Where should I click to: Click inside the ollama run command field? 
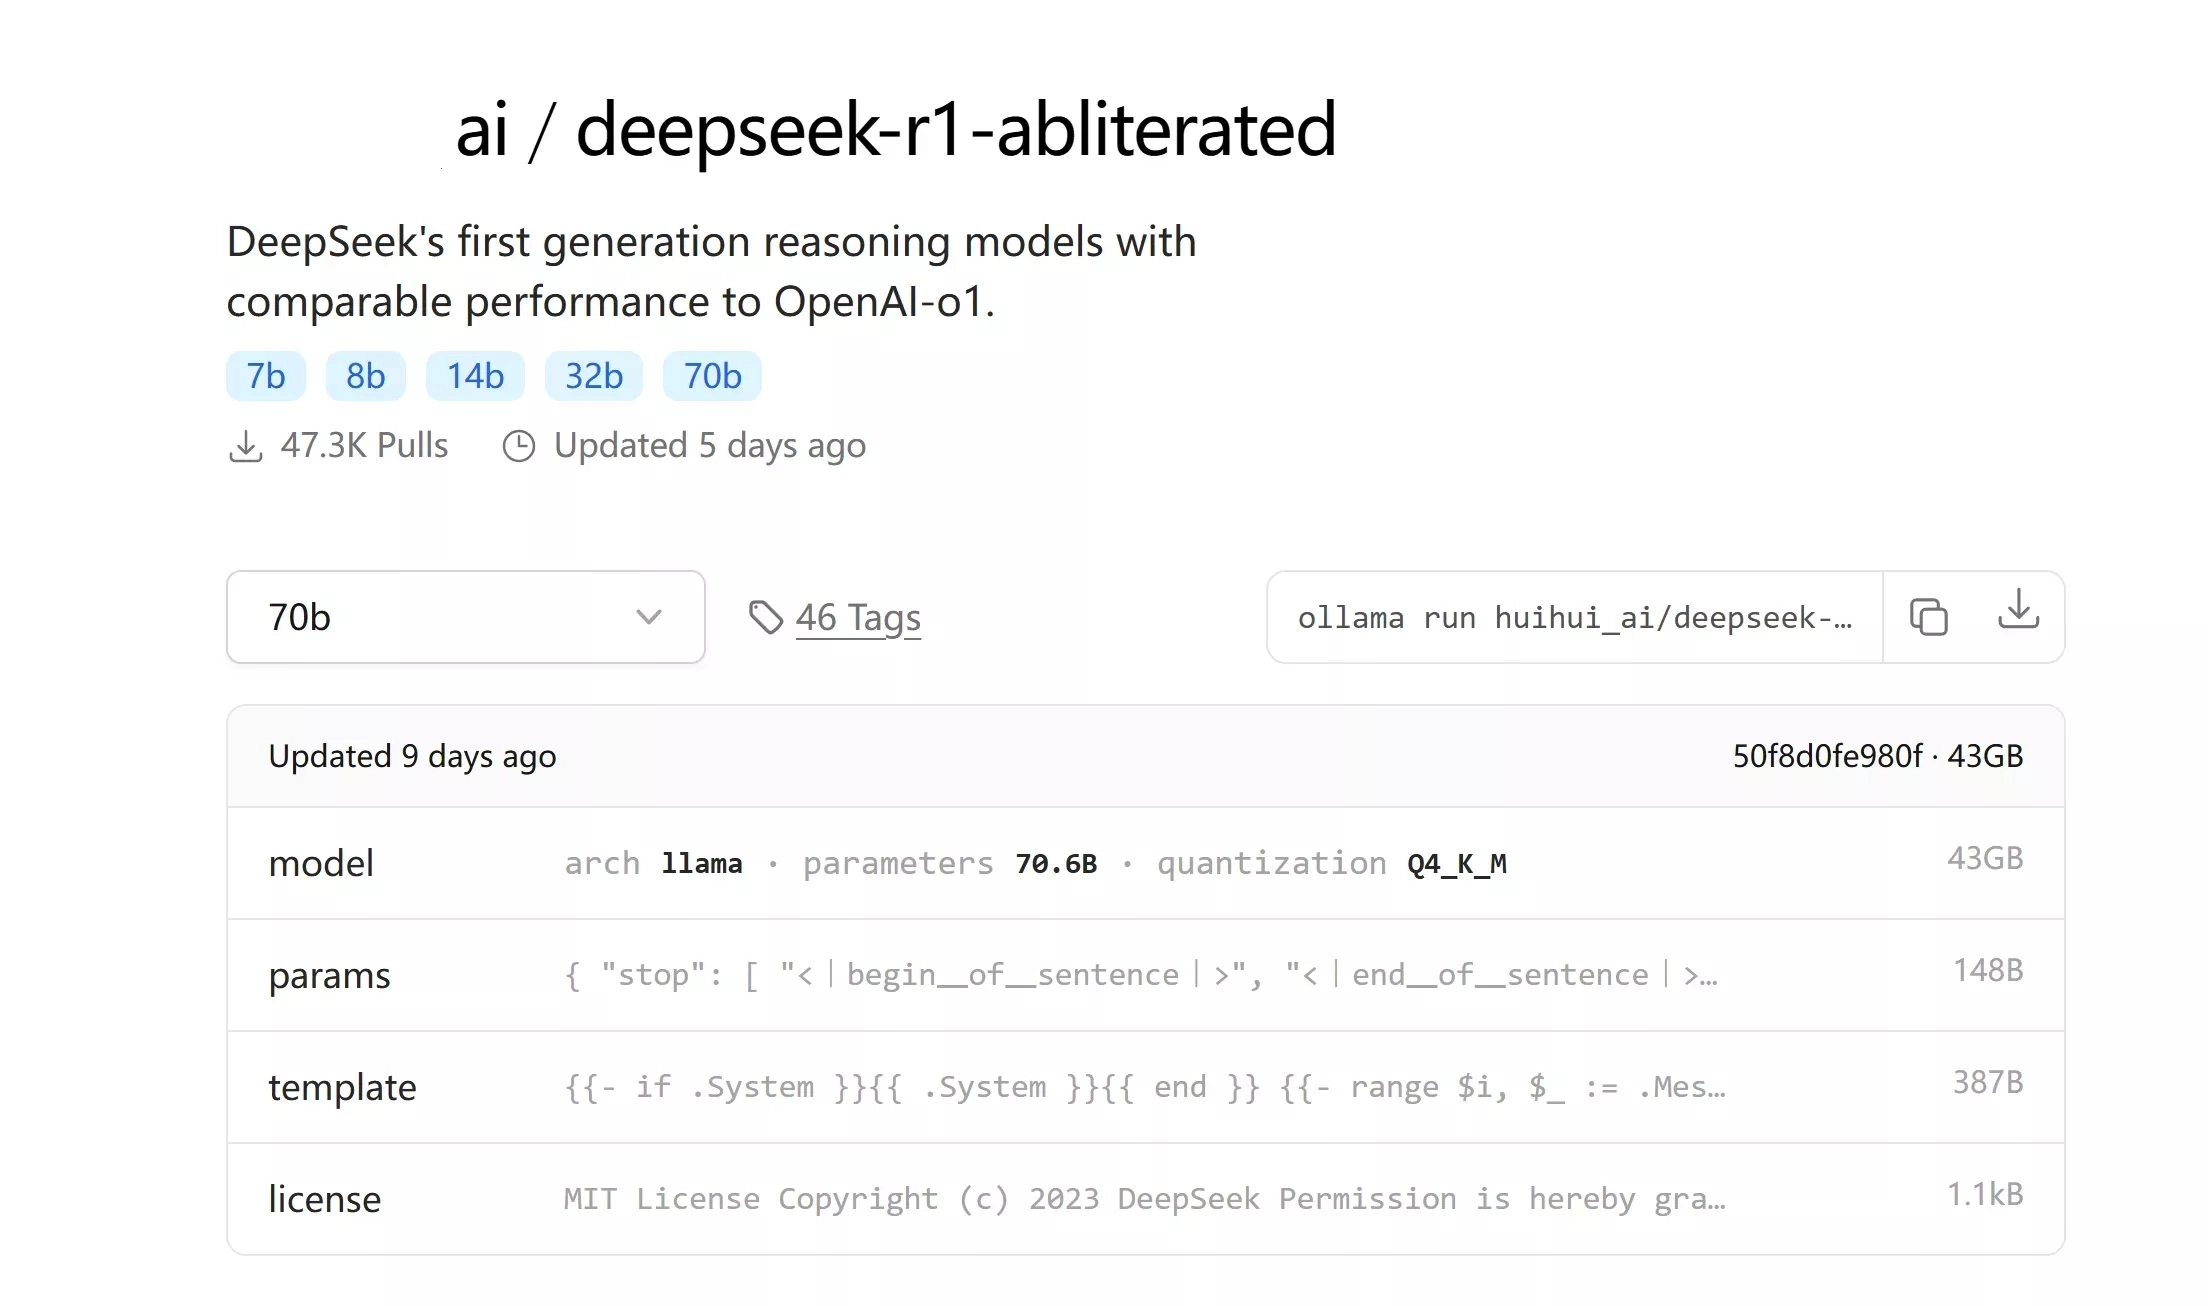pos(1570,617)
